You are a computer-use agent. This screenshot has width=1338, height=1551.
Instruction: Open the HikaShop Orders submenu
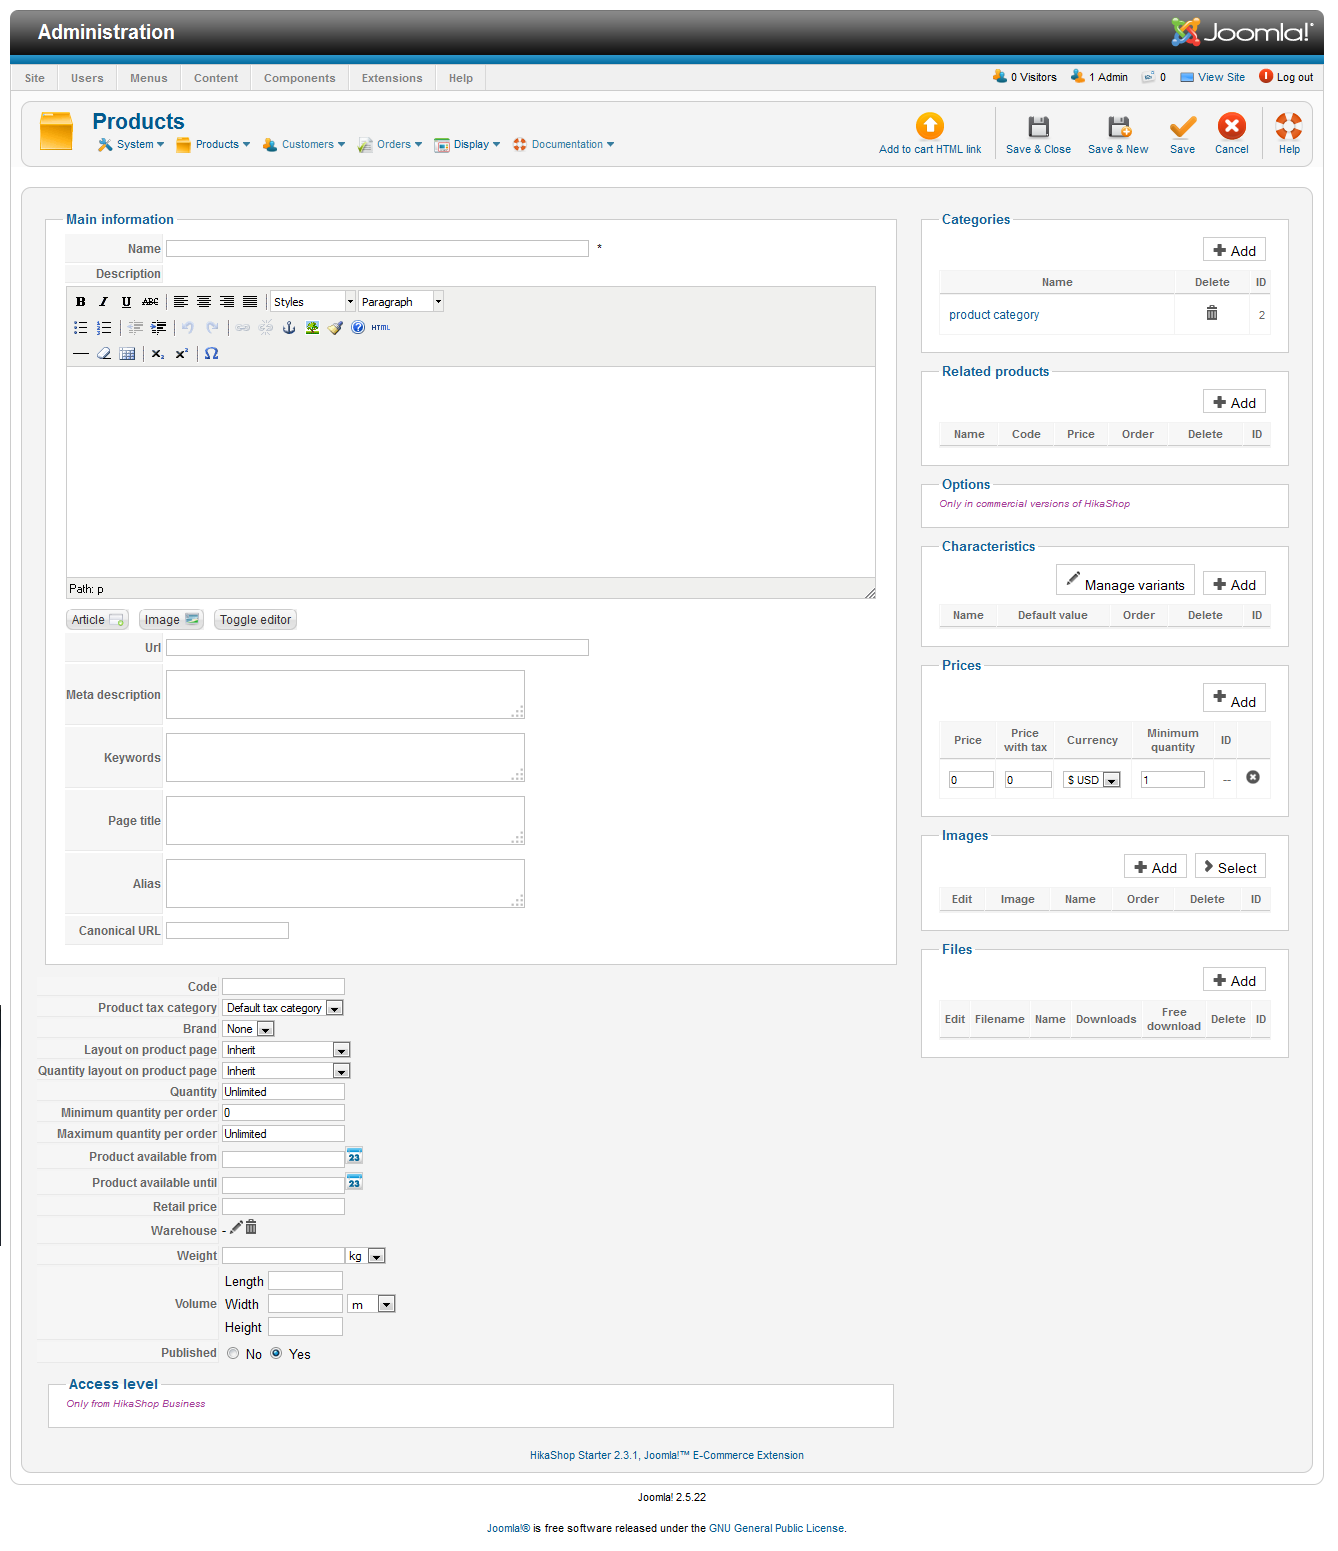pyautogui.click(x=391, y=145)
